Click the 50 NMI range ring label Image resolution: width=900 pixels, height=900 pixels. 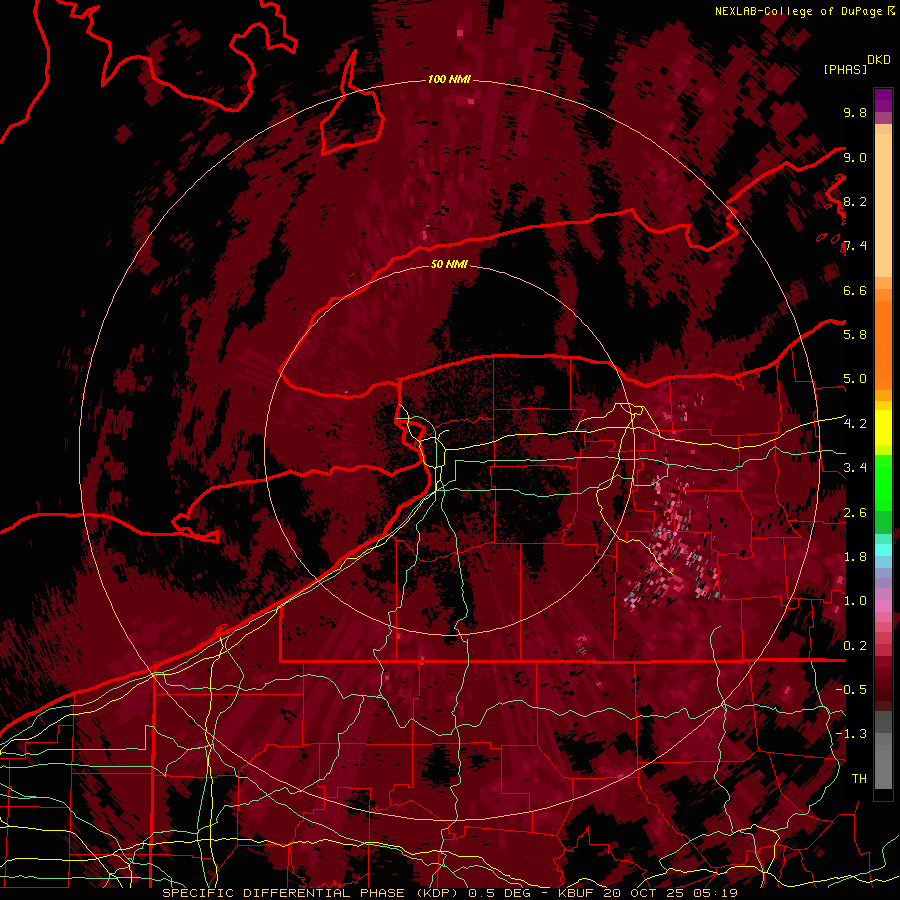(x=449, y=264)
